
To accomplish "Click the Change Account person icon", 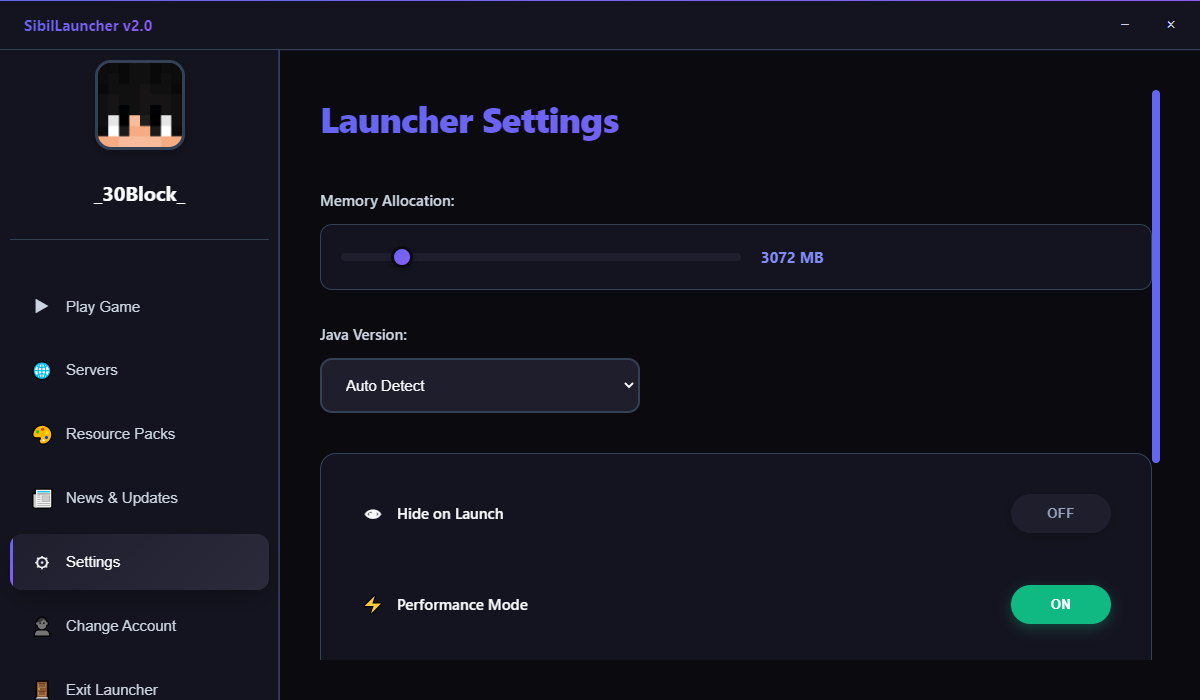I will 42,626.
